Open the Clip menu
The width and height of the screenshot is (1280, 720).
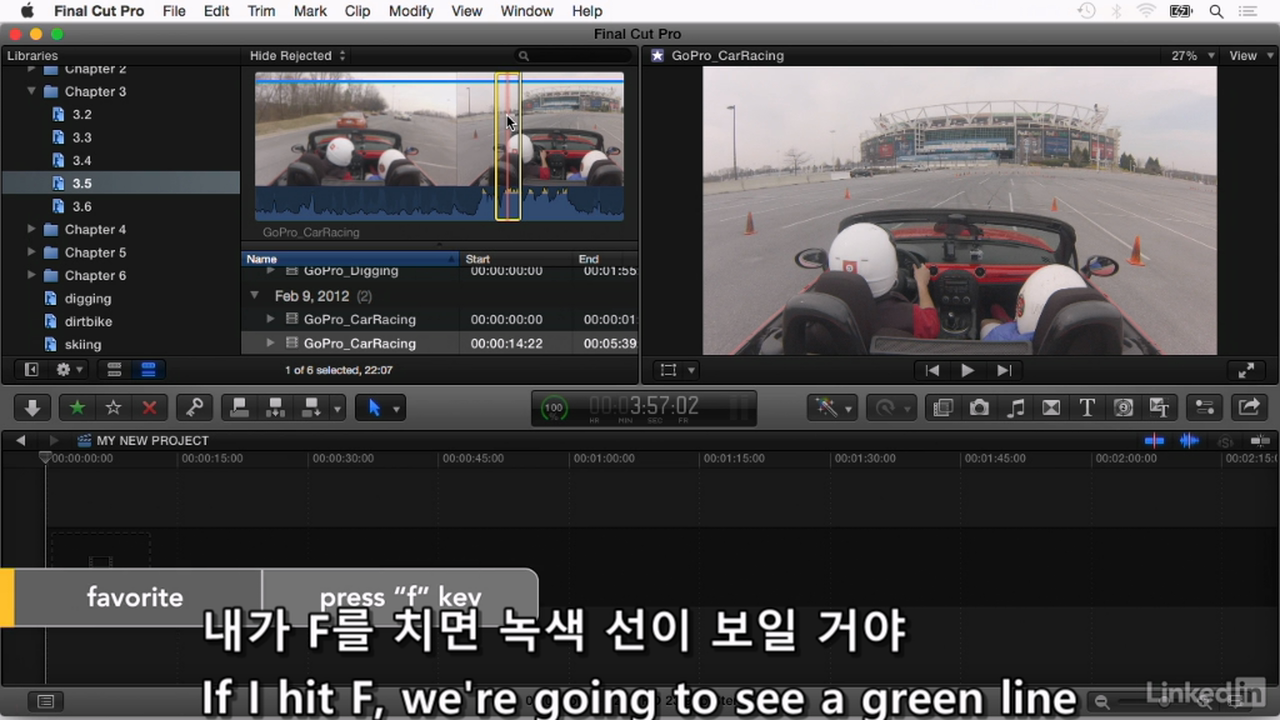point(357,11)
